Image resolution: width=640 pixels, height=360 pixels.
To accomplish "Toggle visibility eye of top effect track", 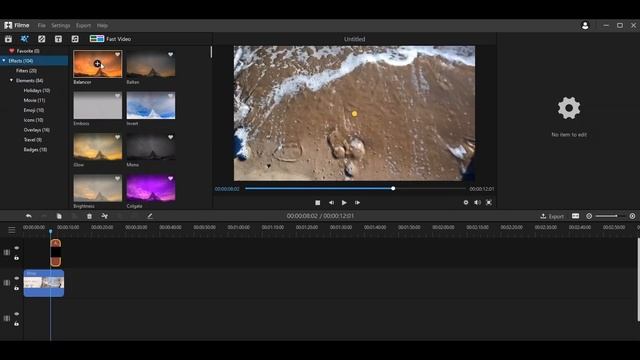I will [x=17, y=248].
